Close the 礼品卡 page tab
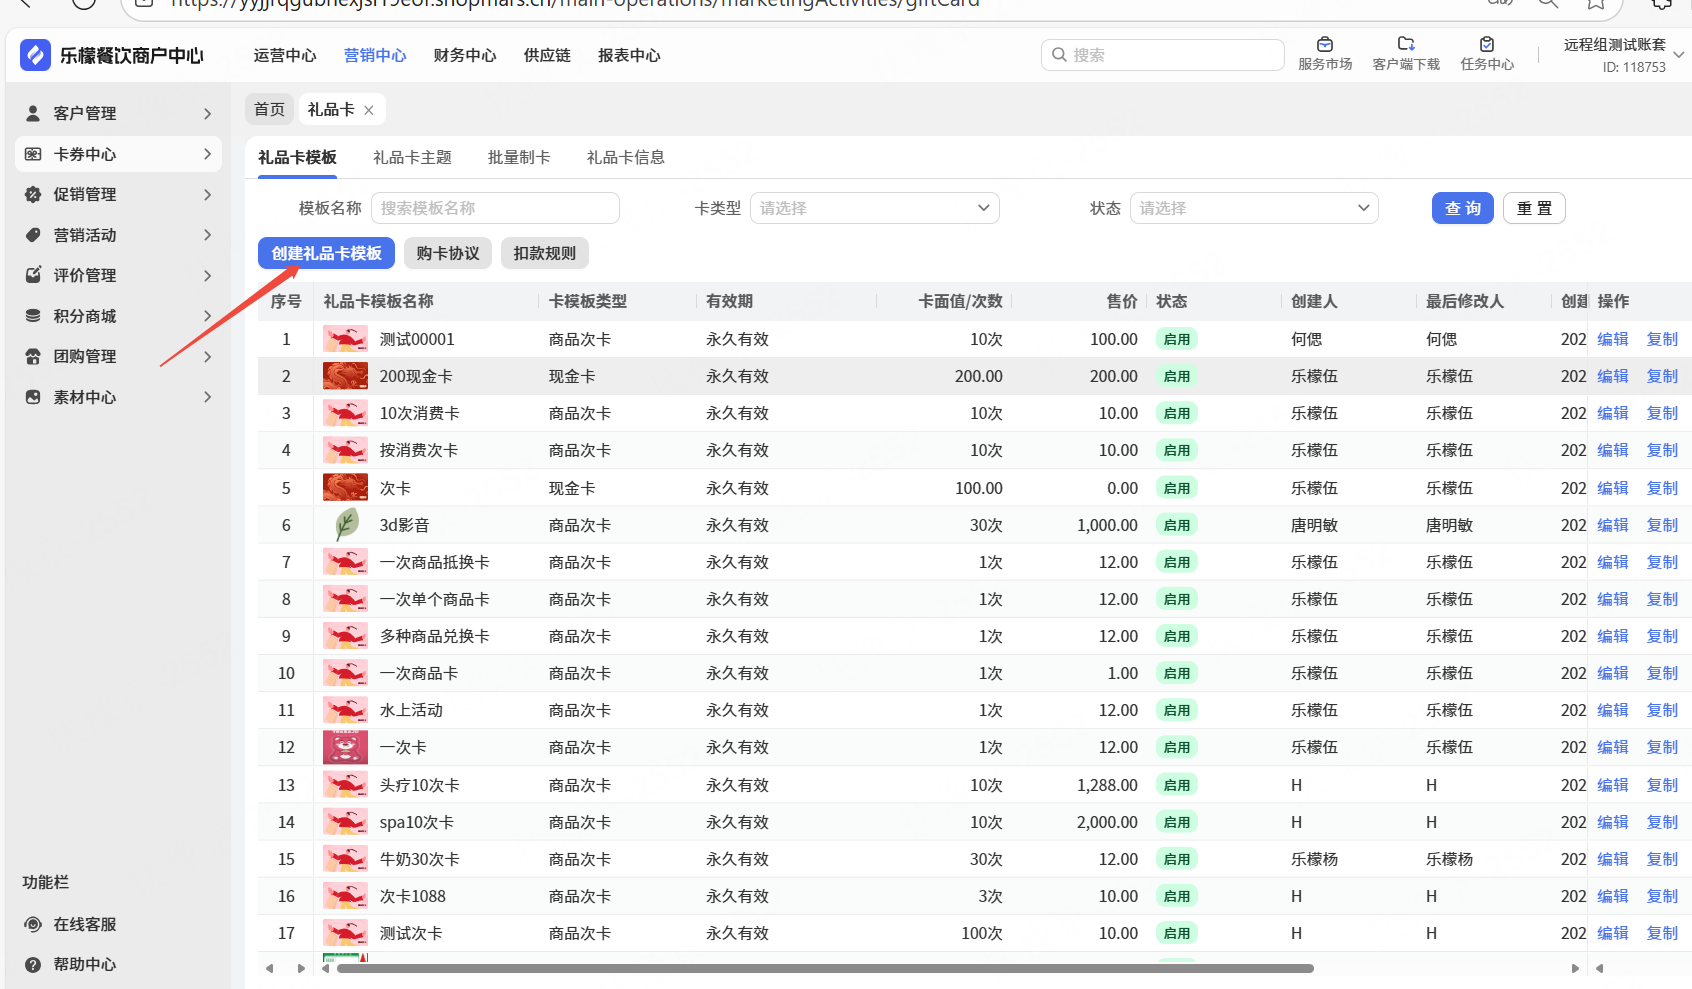The image size is (1692, 989). pyautogui.click(x=369, y=110)
